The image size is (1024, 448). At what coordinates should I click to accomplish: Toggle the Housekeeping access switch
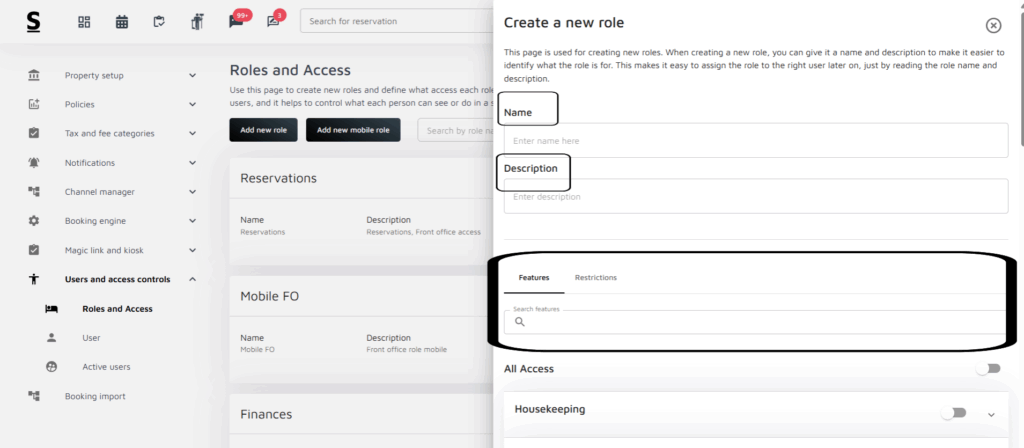coord(954,412)
